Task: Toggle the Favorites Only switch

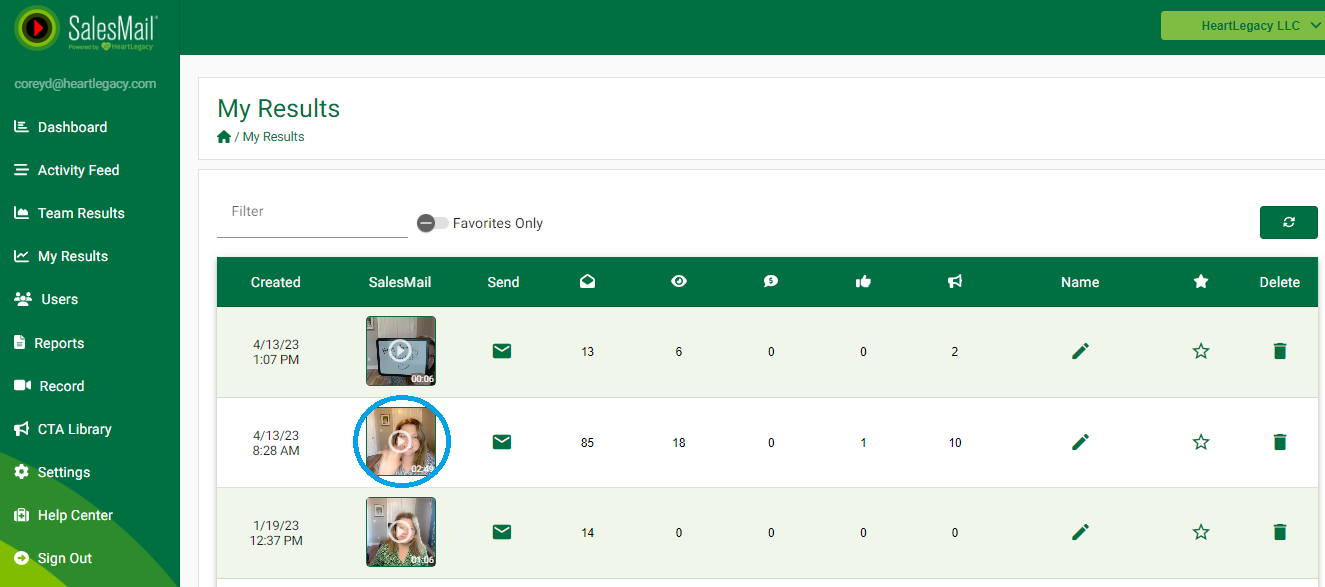Action: point(433,223)
